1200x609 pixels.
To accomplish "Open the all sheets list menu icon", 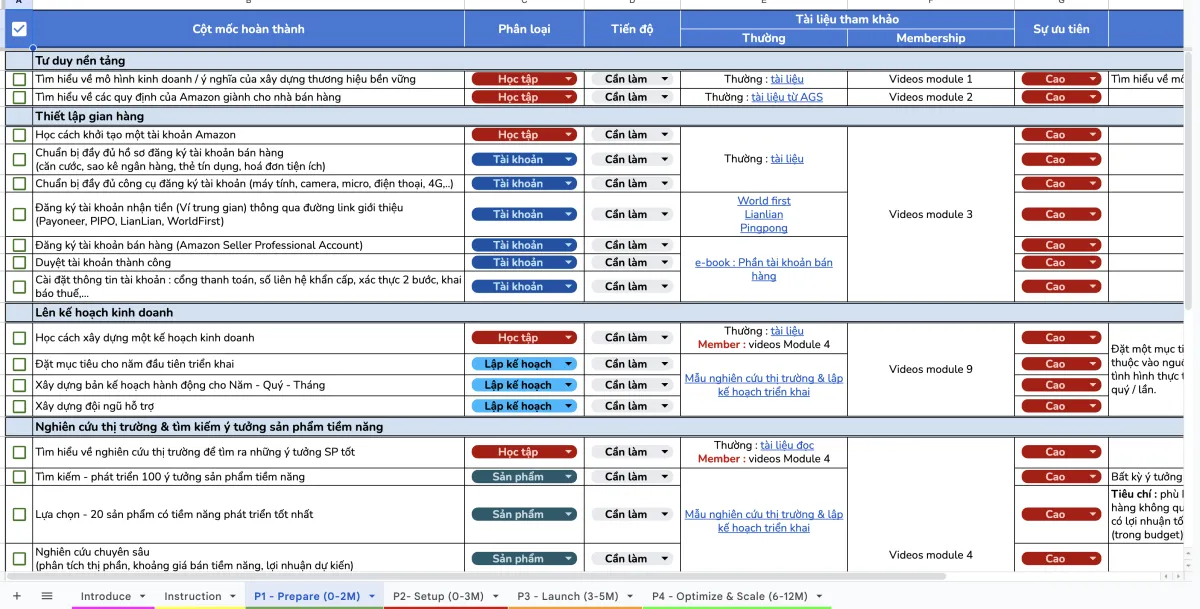I will click(47, 596).
